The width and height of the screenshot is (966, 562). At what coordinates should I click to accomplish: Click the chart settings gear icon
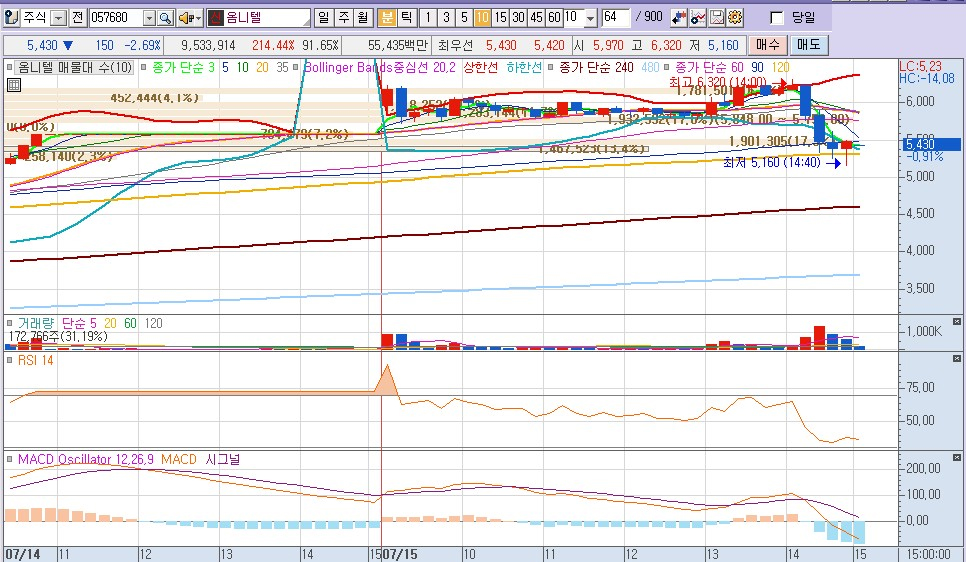(735, 18)
